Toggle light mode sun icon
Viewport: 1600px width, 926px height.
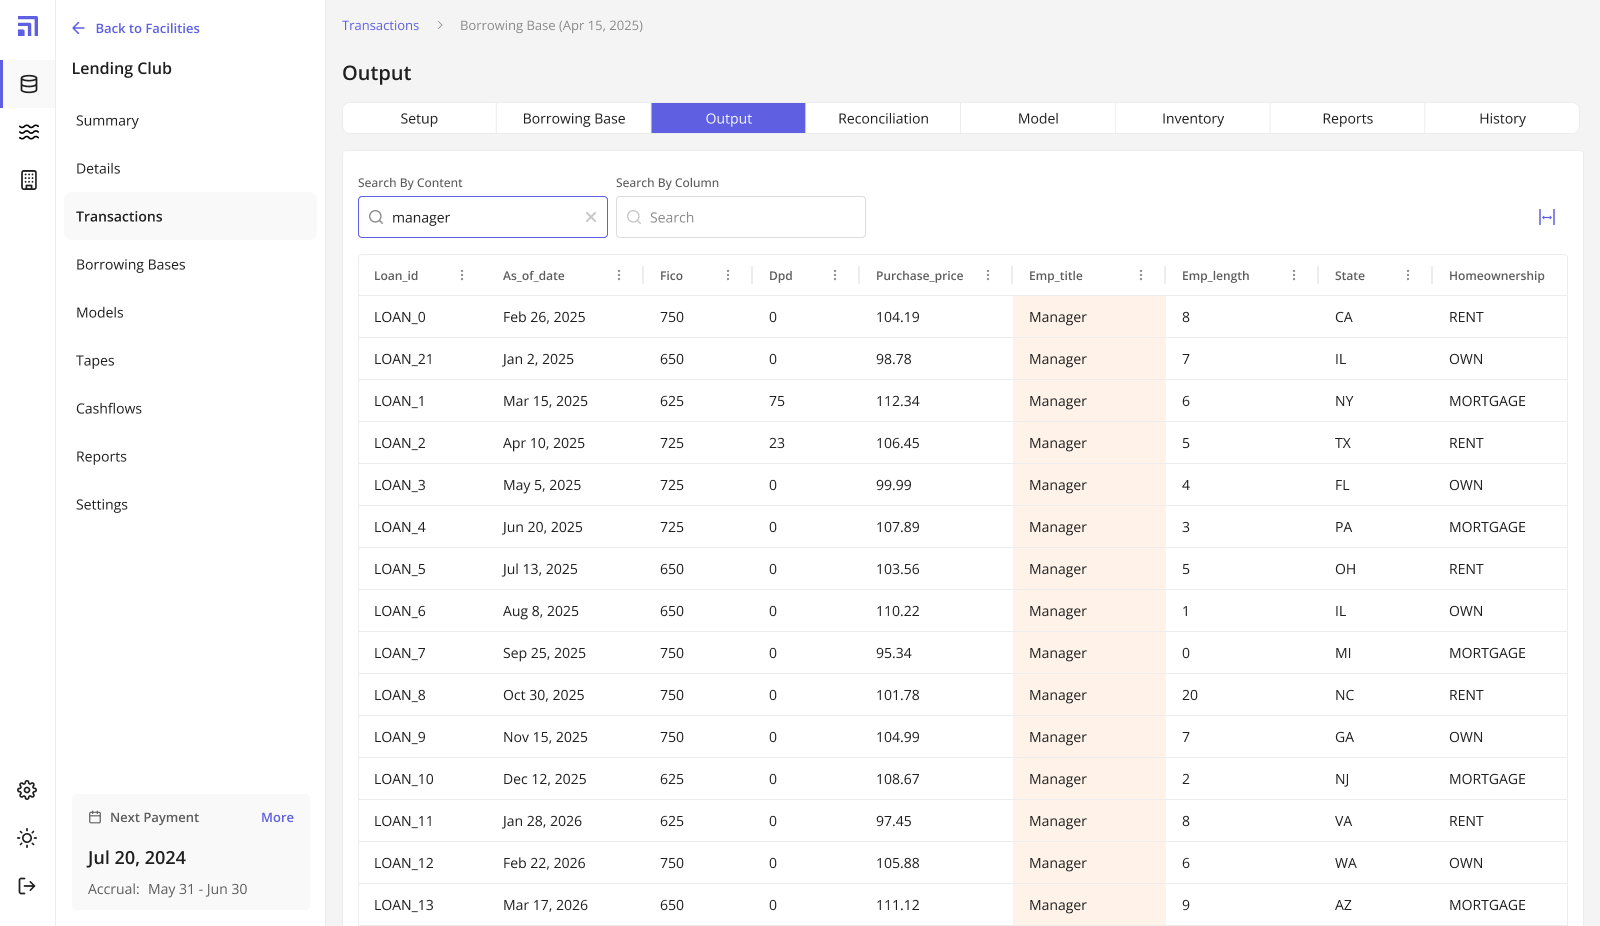[x=27, y=838]
